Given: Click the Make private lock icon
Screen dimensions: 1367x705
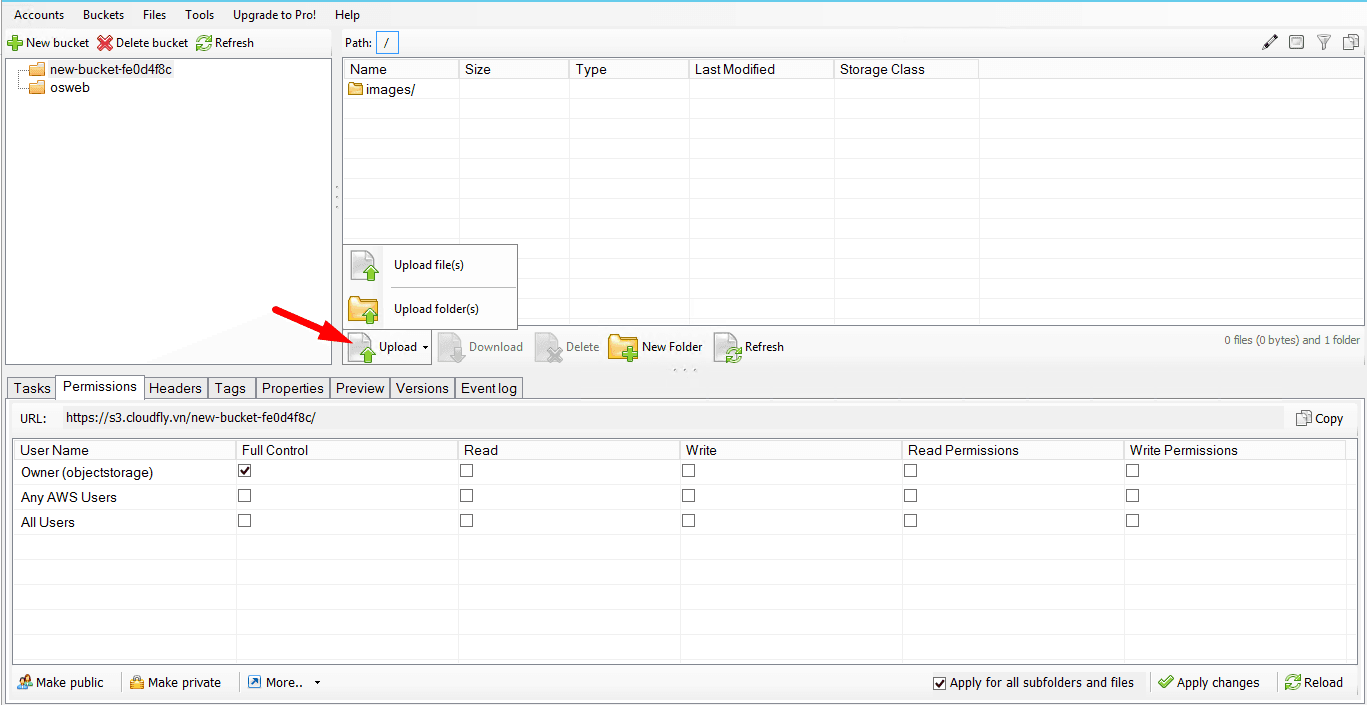Looking at the screenshot, I should (x=137, y=682).
